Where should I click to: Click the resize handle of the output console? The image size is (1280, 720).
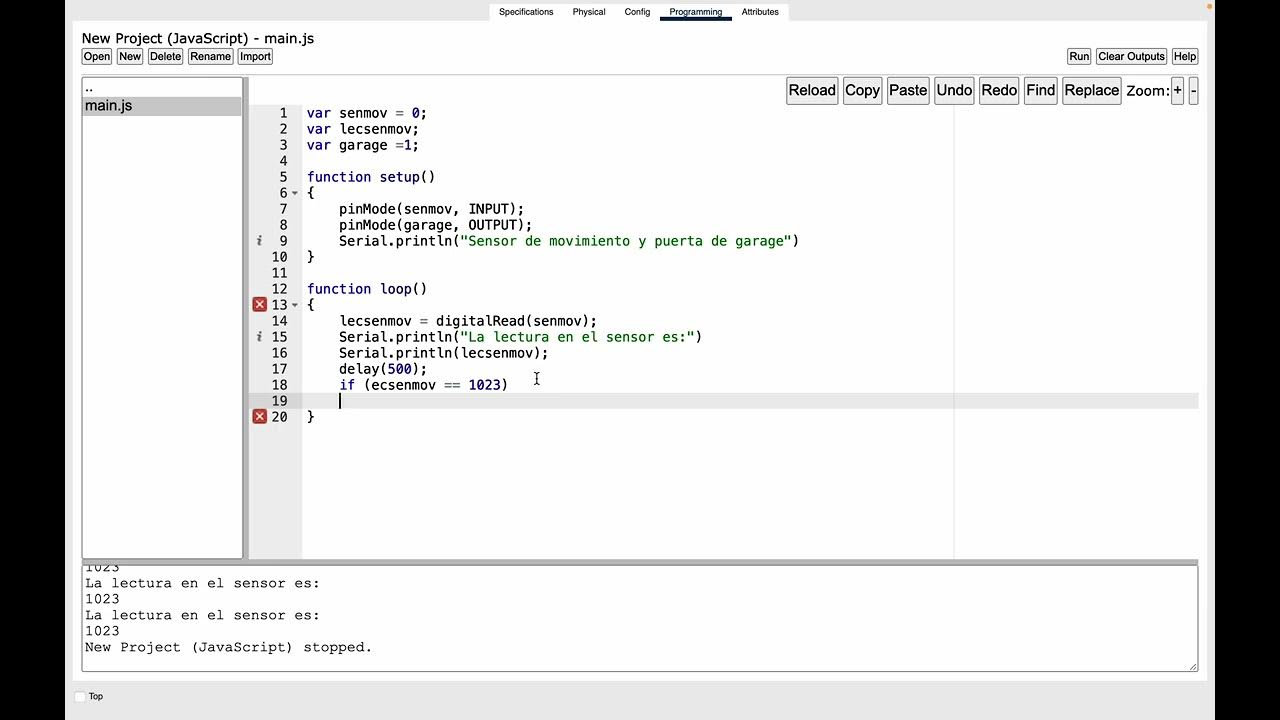(1192, 666)
